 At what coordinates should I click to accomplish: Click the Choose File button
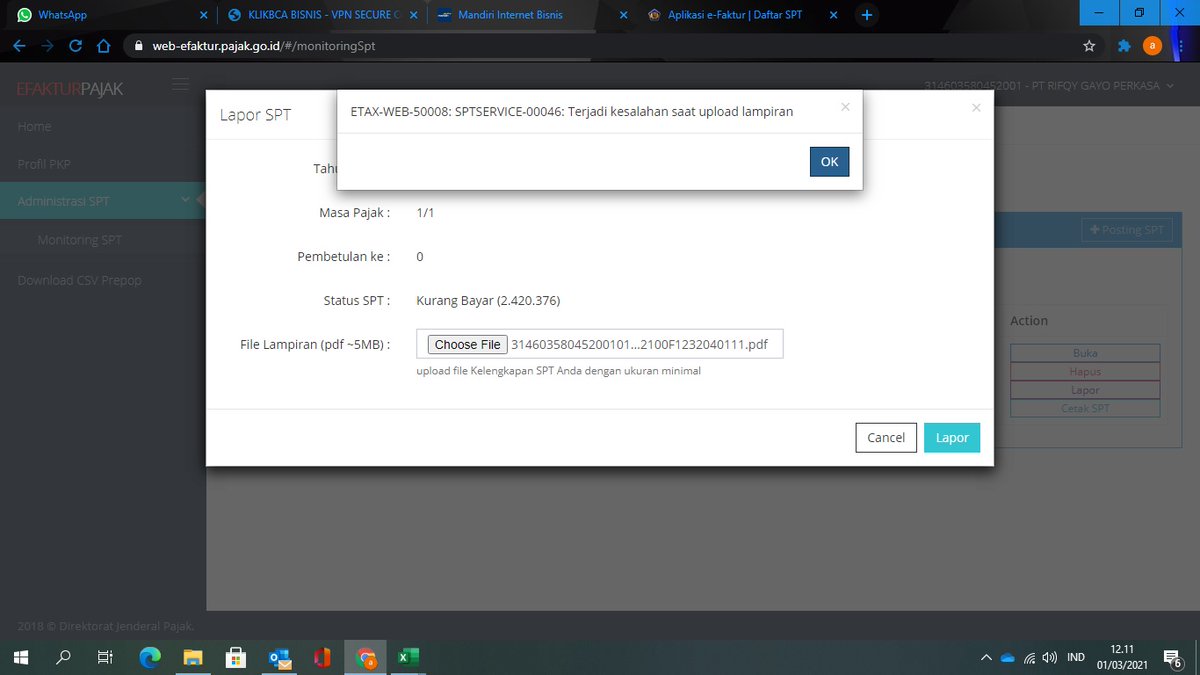click(x=468, y=344)
